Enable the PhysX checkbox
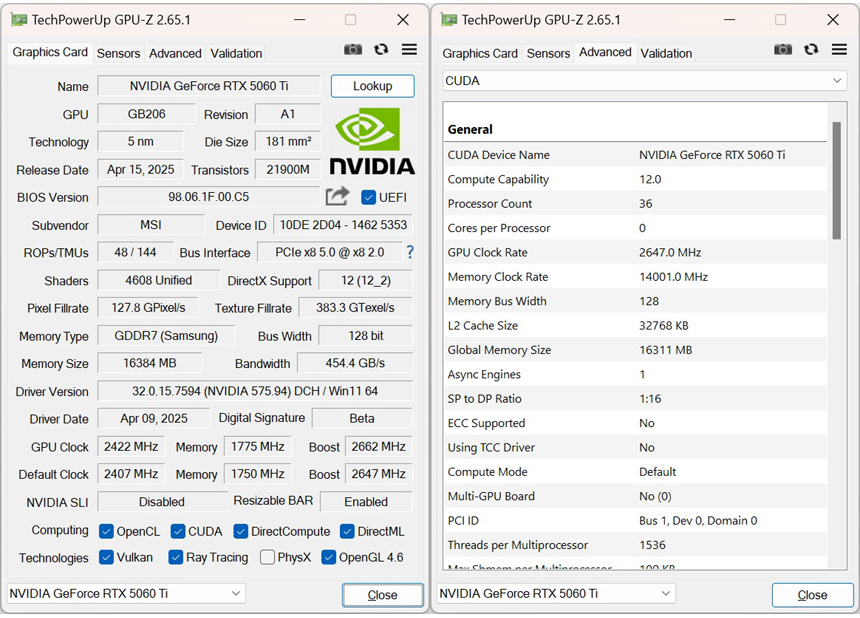 [x=267, y=557]
